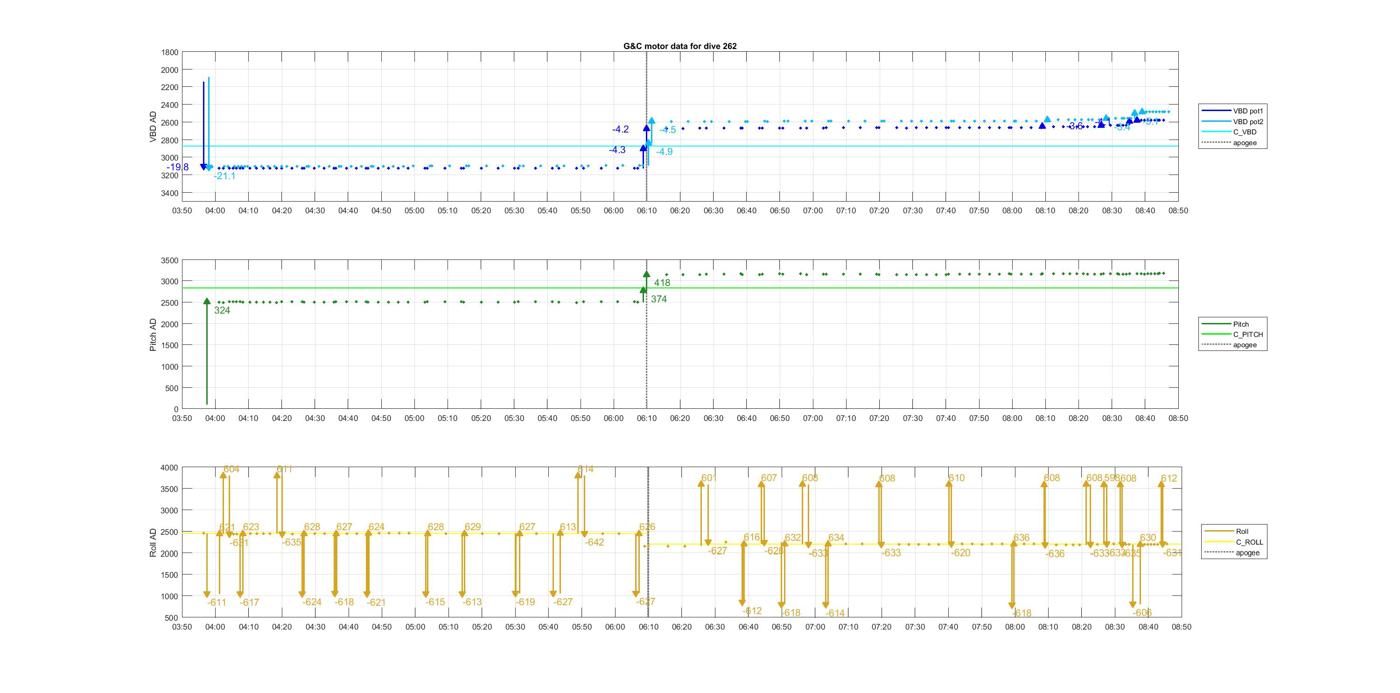Click the '-606' roll data label
This screenshot has width=1400, height=693.
tap(1143, 613)
